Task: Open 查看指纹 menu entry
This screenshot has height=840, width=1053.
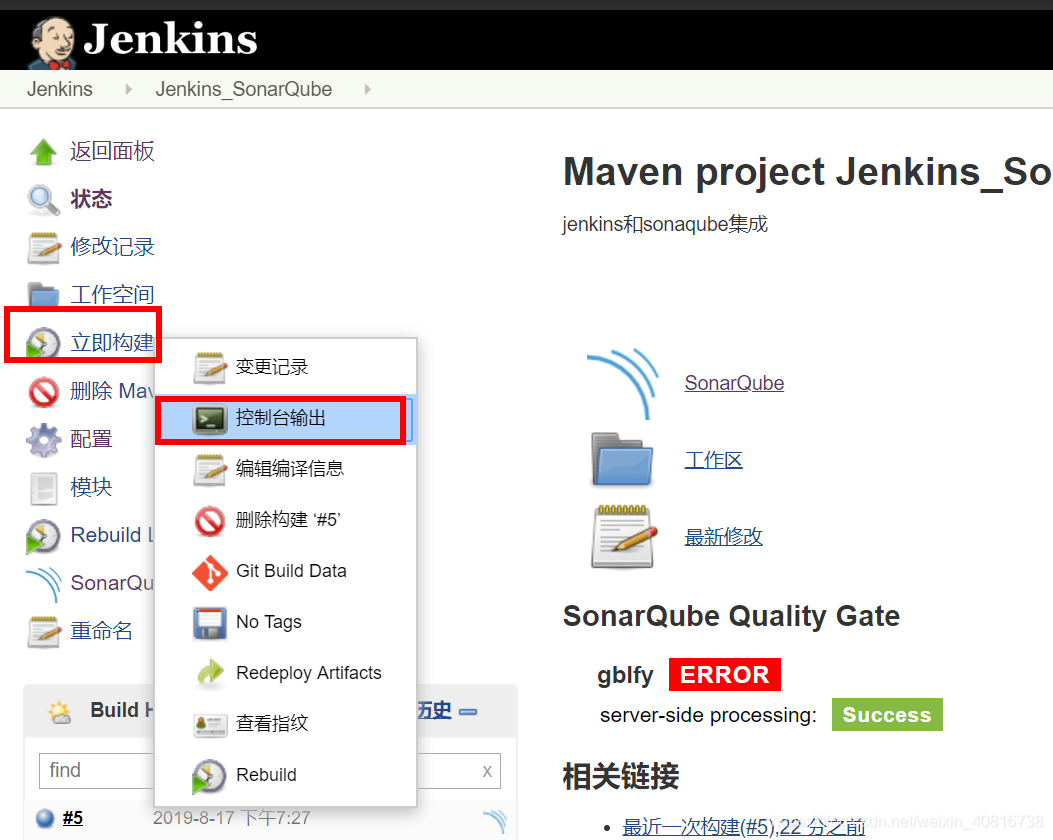Action: [272, 723]
